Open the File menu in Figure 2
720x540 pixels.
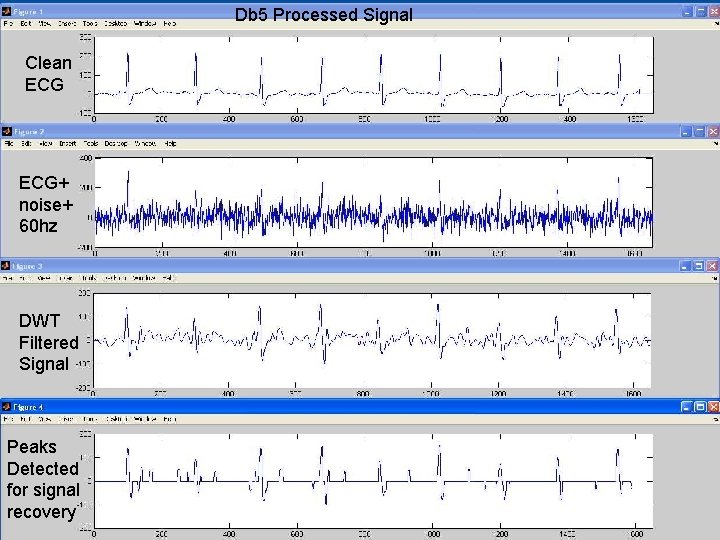(9, 143)
